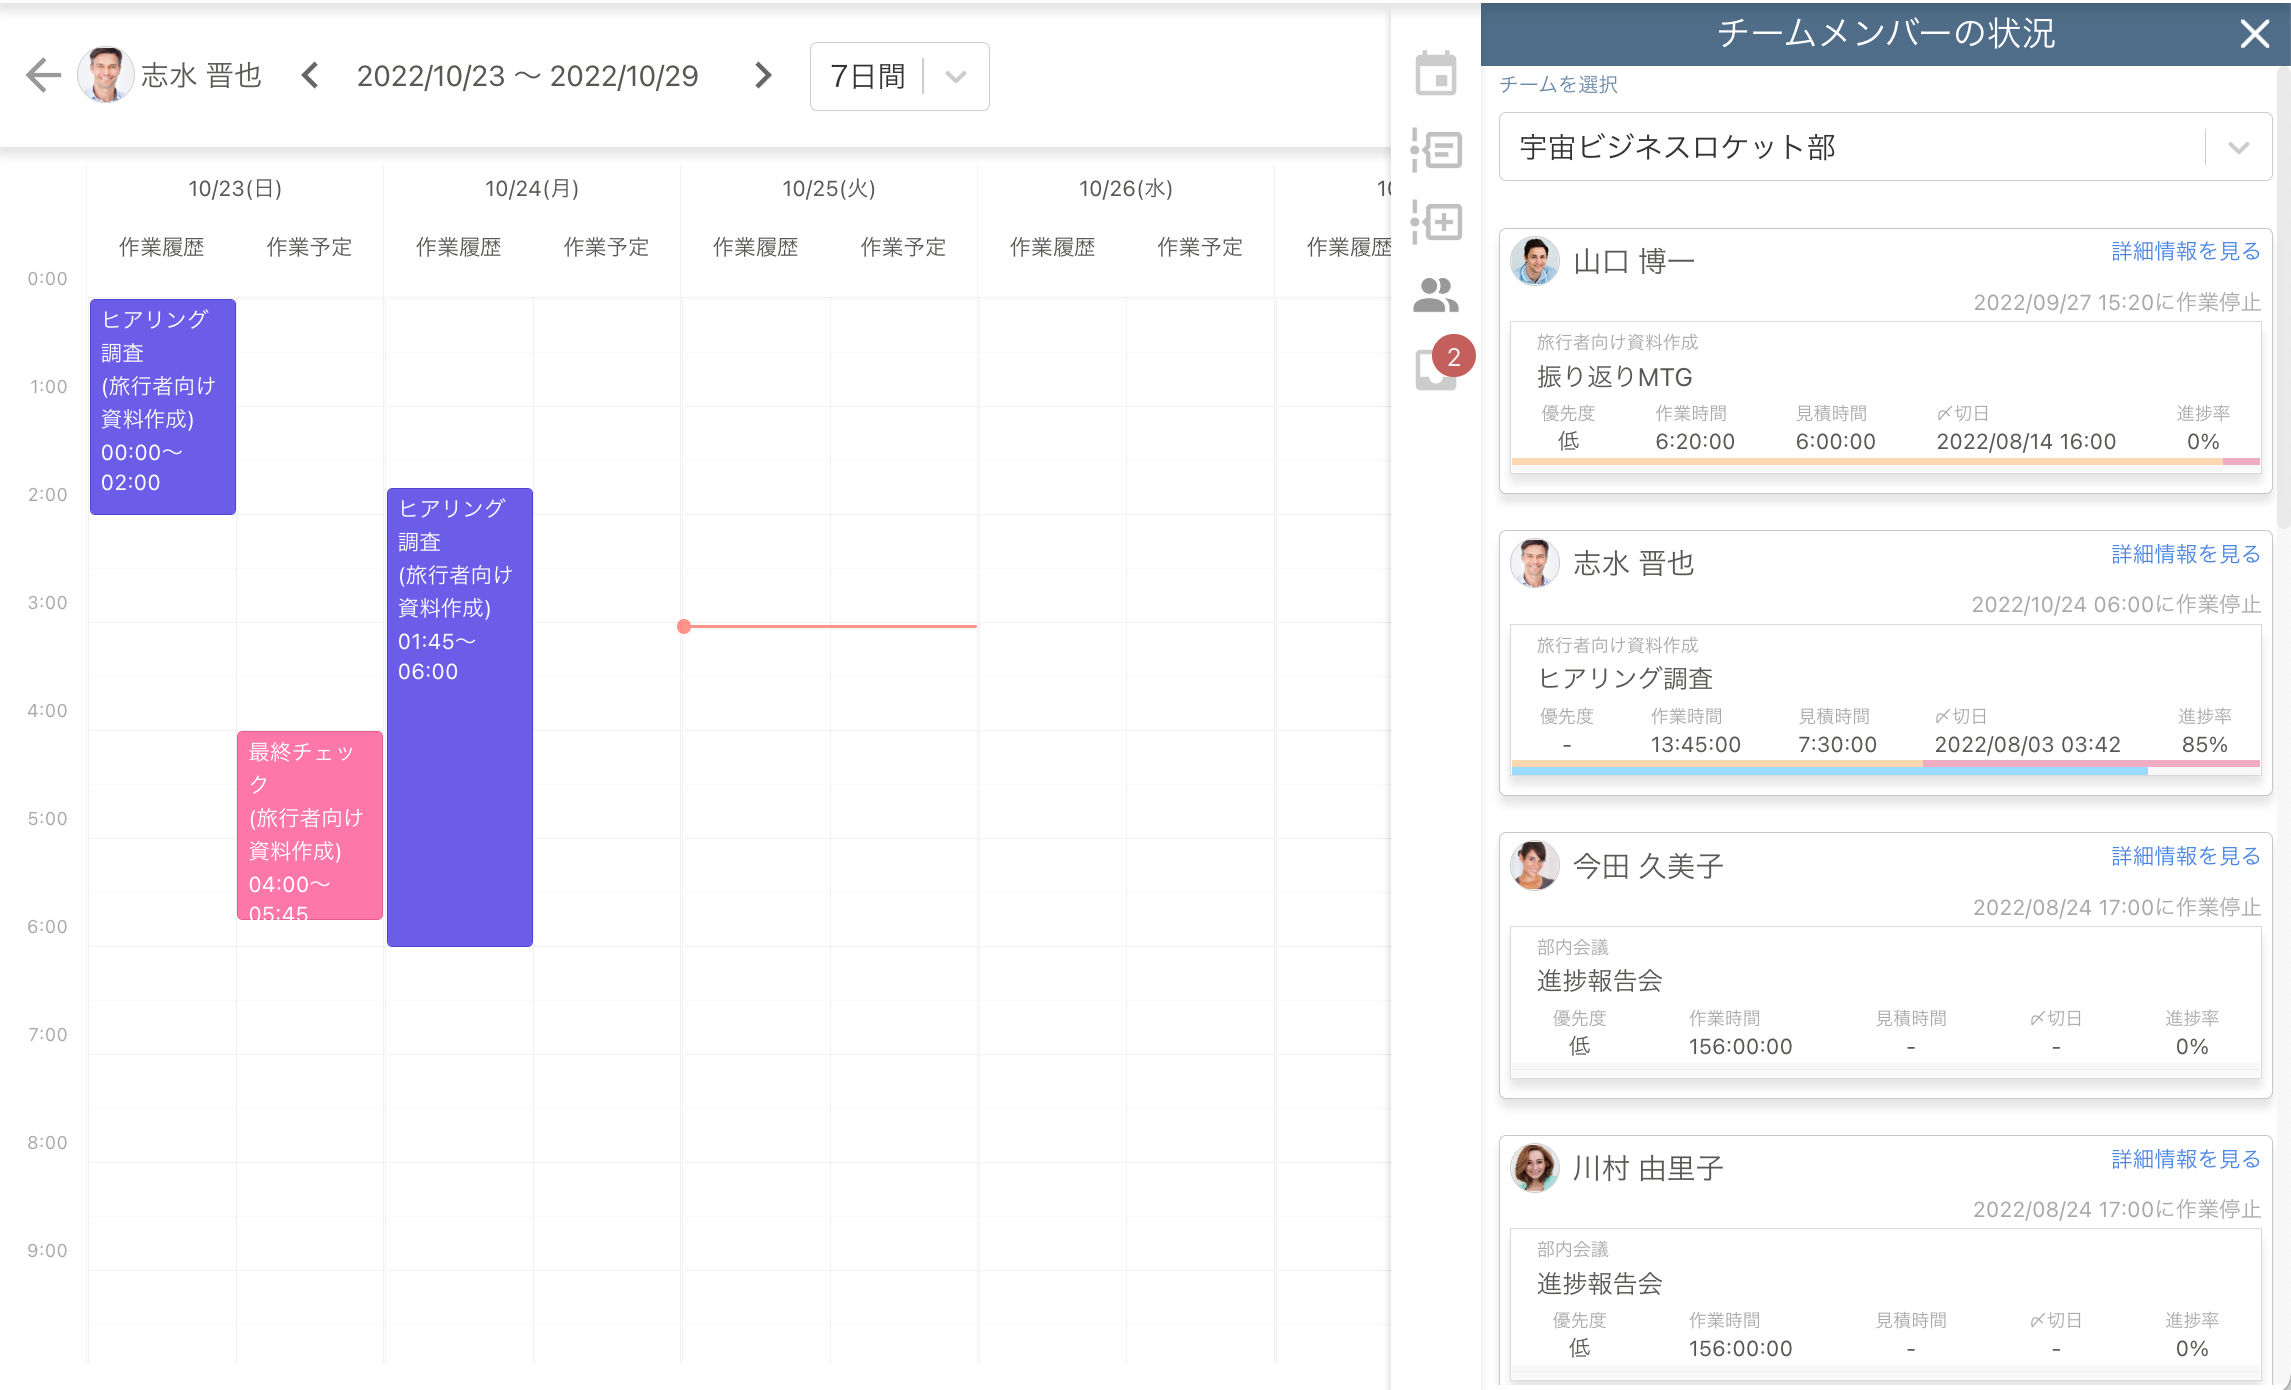Screen dimensions: 2291x1390
Task: Select the purple ヒアリング調査 event on 10/23
Action: click(x=161, y=400)
